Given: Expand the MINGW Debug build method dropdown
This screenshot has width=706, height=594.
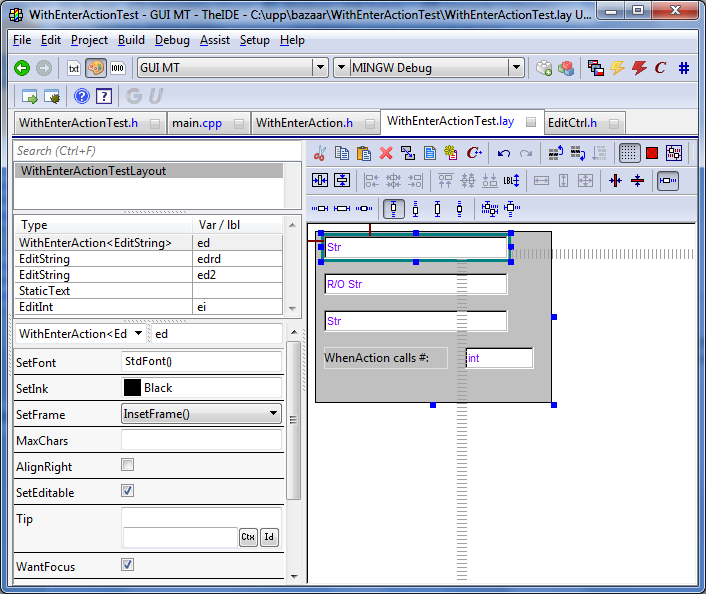Looking at the screenshot, I should pyautogui.click(x=516, y=68).
